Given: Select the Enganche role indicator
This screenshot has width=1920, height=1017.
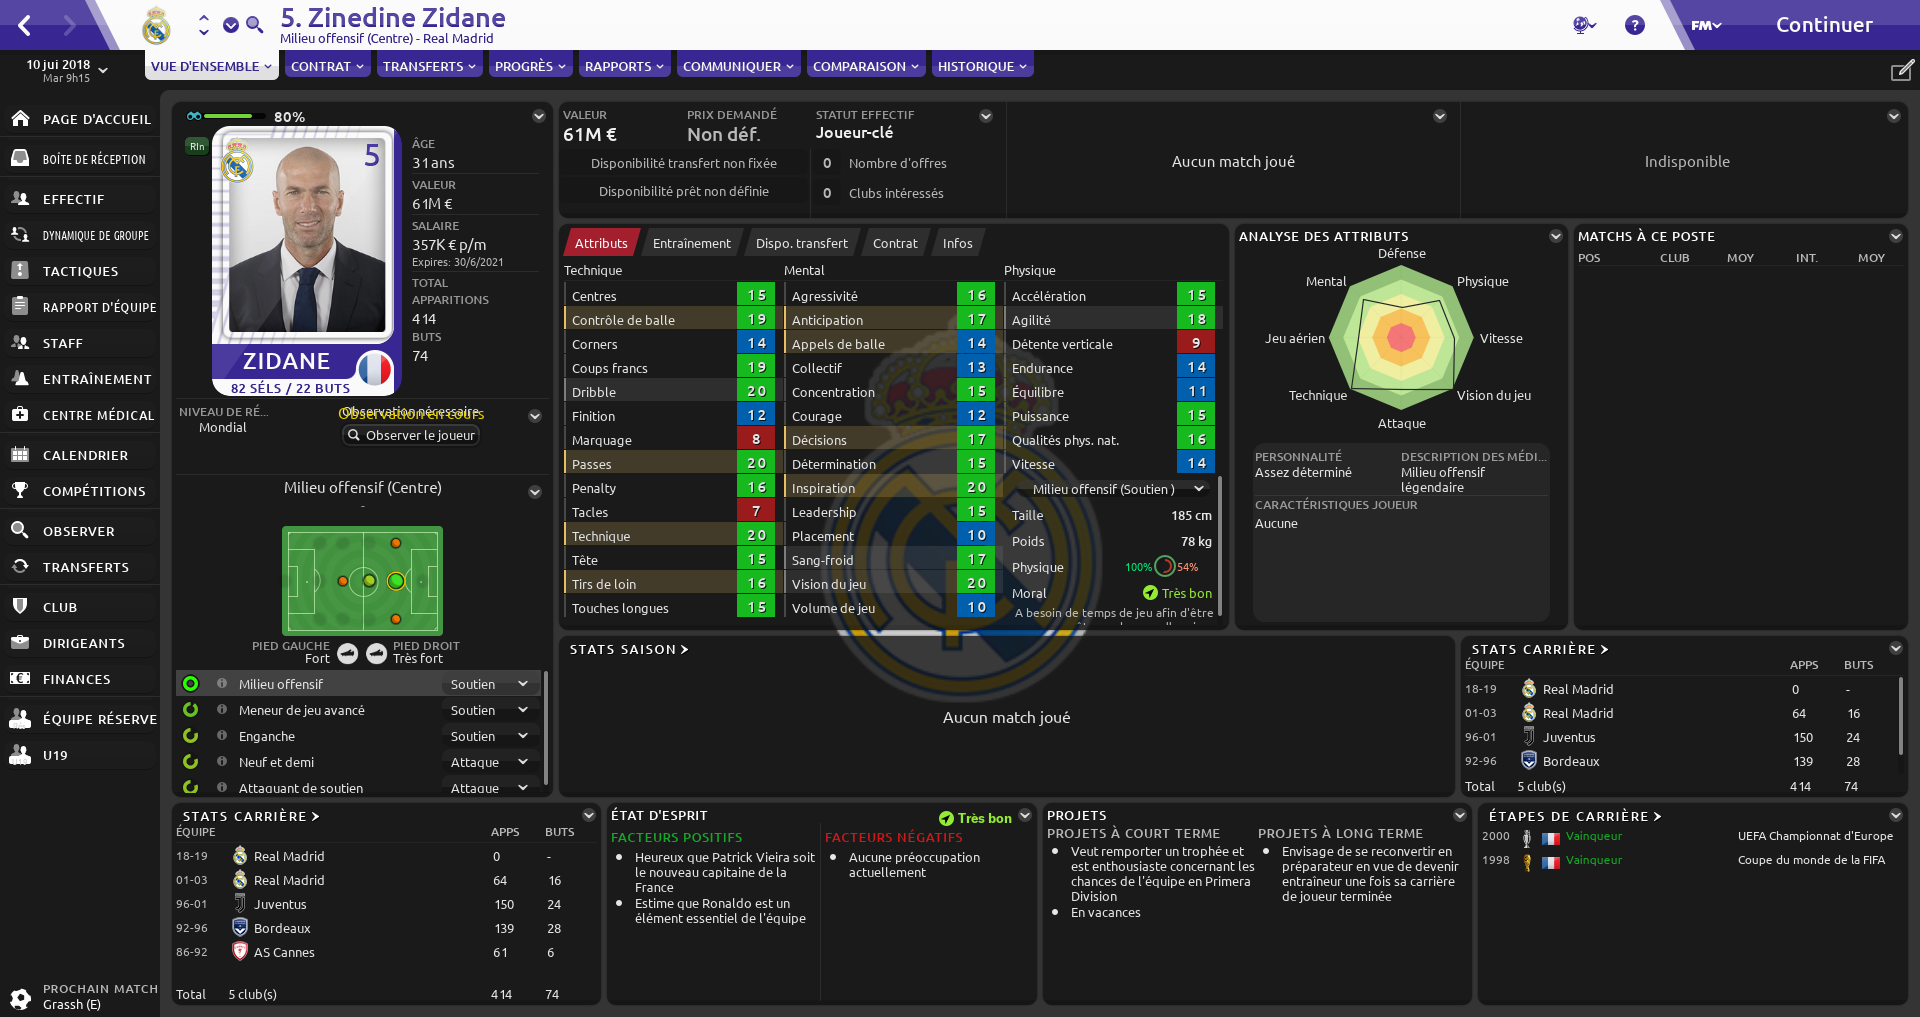Looking at the screenshot, I should tap(191, 736).
